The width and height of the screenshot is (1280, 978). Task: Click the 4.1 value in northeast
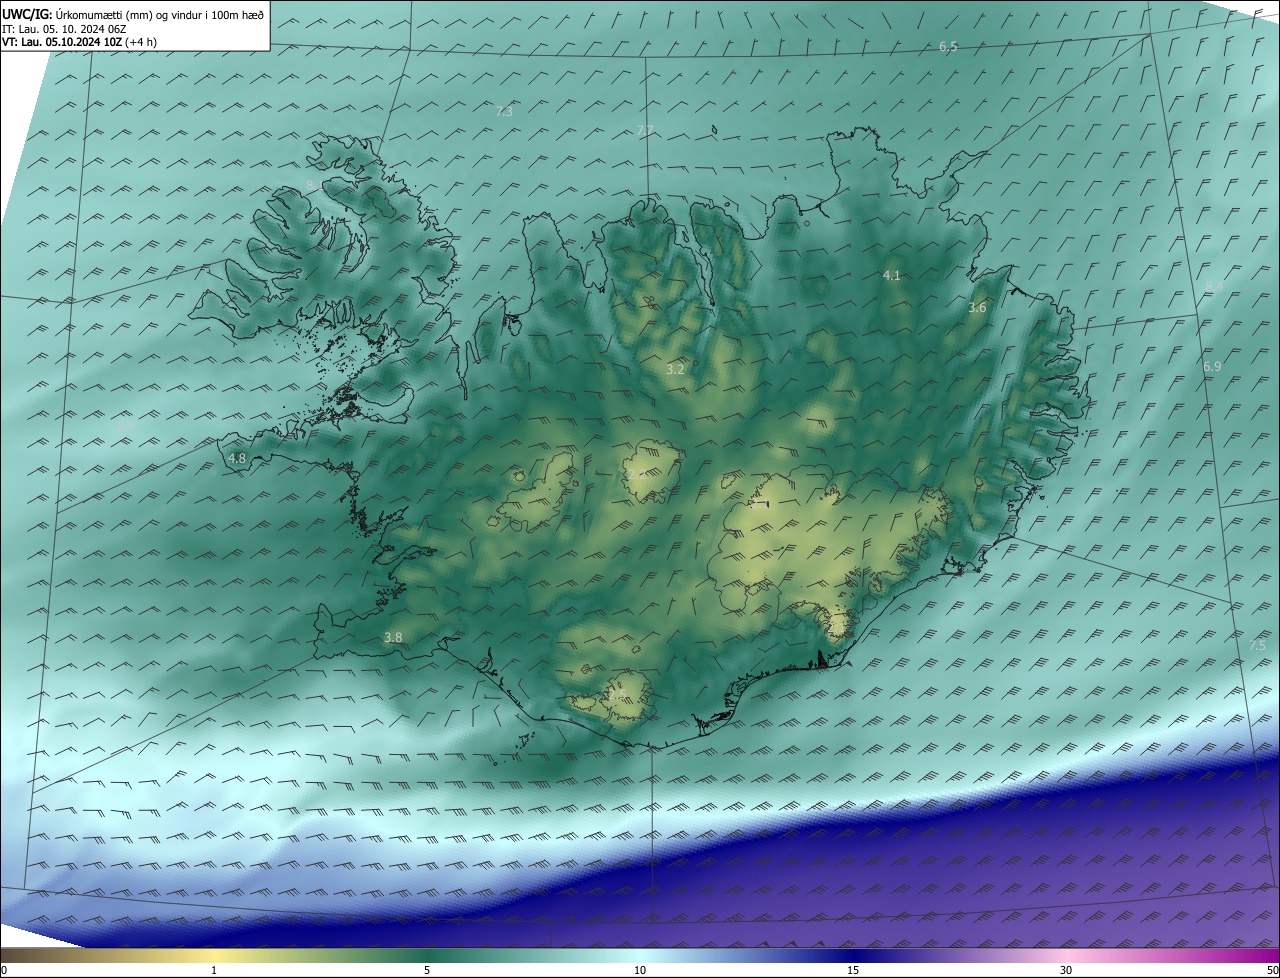point(892,275)
